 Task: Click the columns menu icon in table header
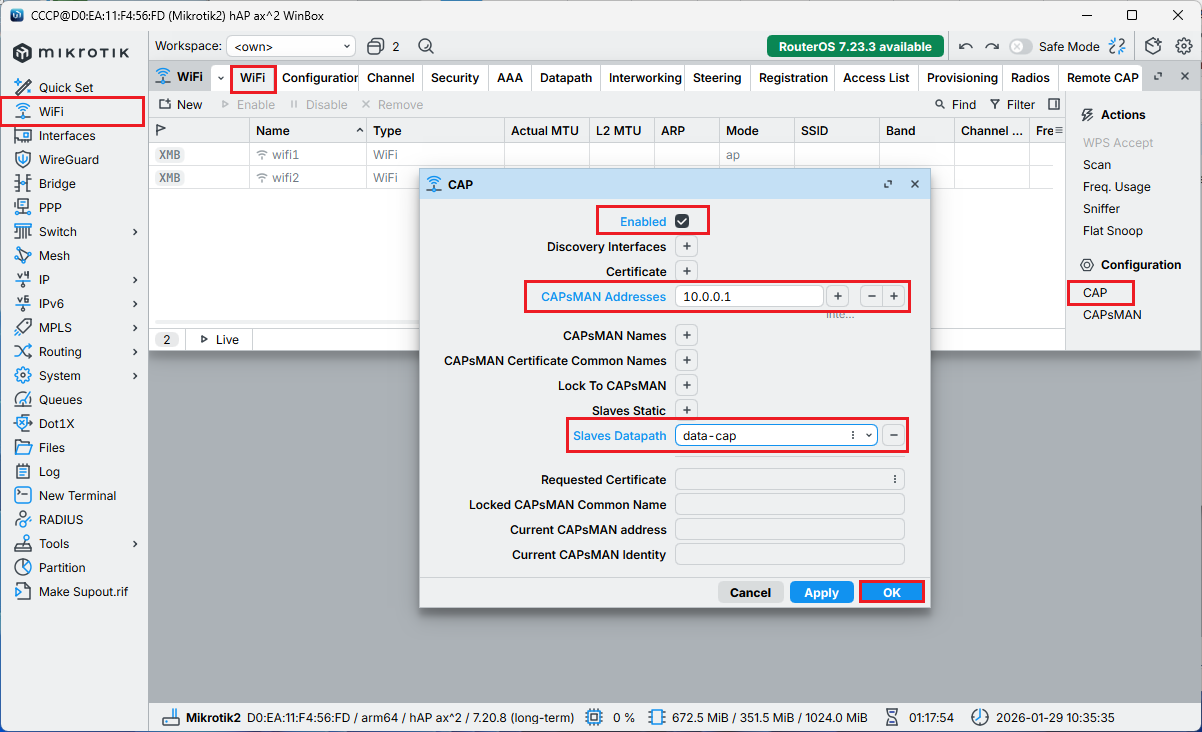point(1059,130)
